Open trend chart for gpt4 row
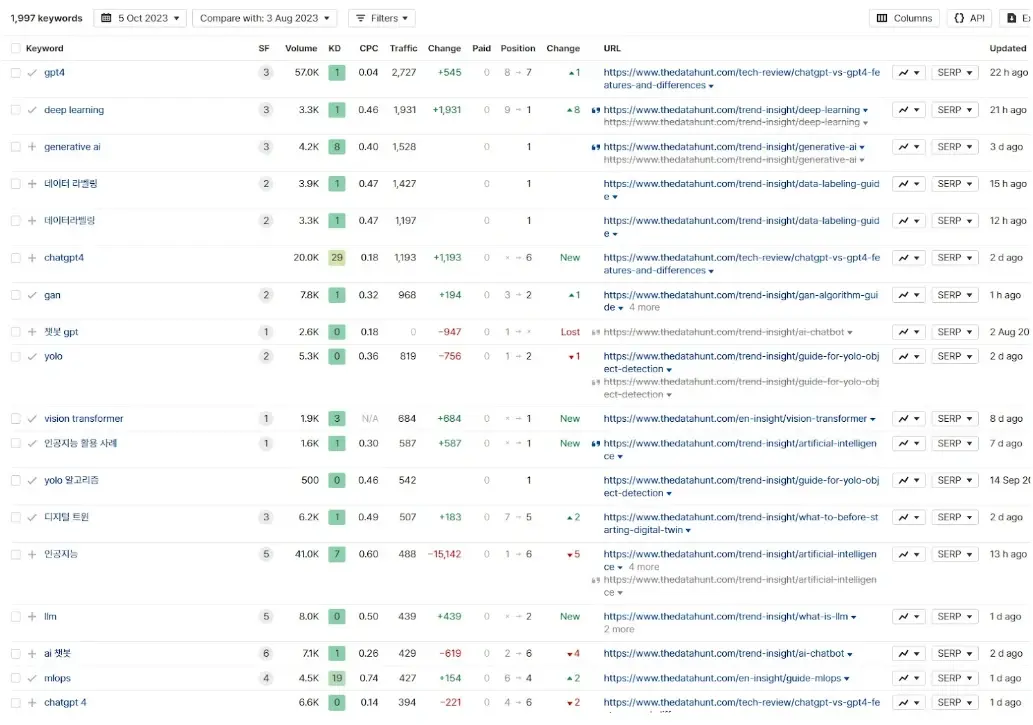The height and width of the screenshot is (725, 1033). point(909,72)
